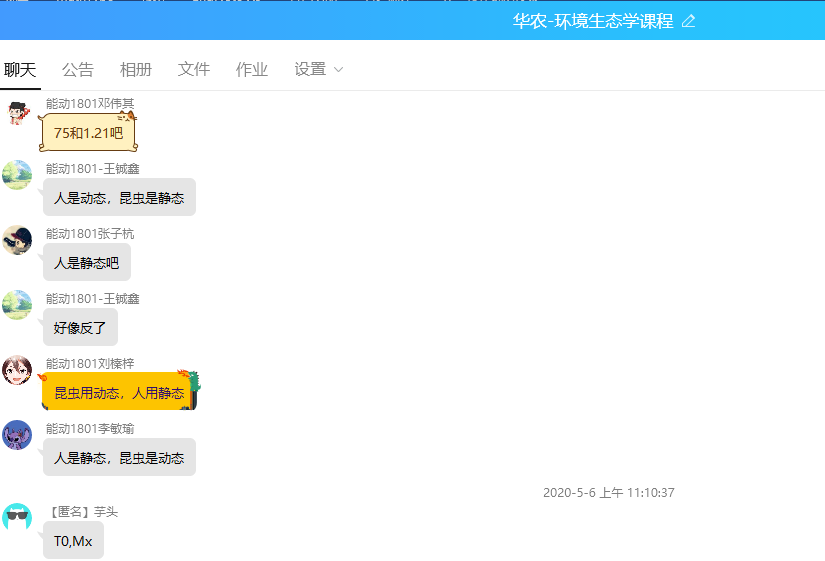The width and height of the screenshot is (825, 561).
Task: Click 邓伟其's avatar
Action: click(17, 112)
